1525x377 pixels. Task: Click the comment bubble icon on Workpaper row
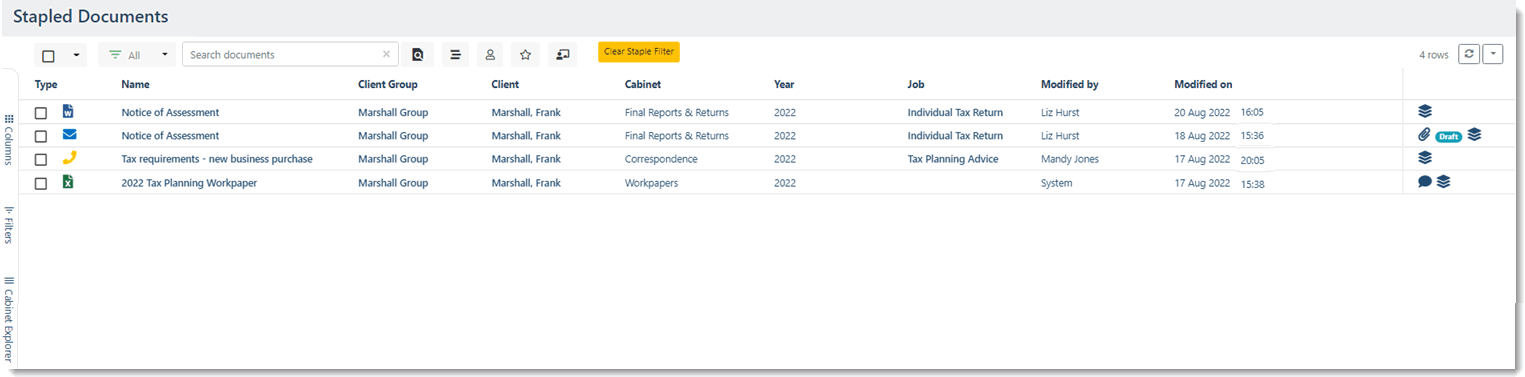[1425, 182]
